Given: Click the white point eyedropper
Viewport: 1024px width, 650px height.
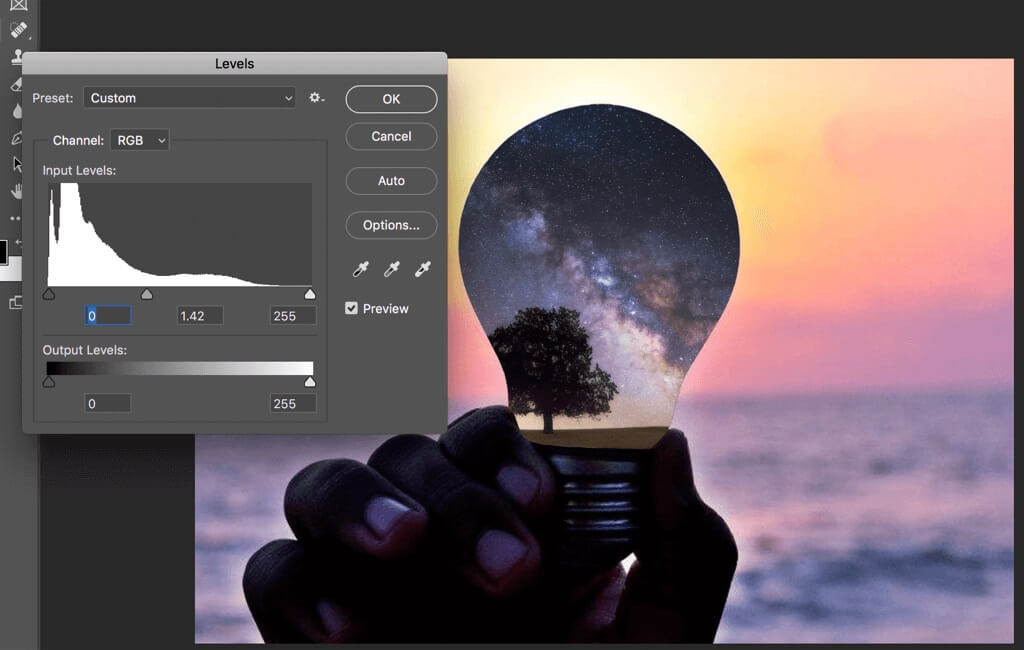Looking at the screenshot, I should coord(422,268).
